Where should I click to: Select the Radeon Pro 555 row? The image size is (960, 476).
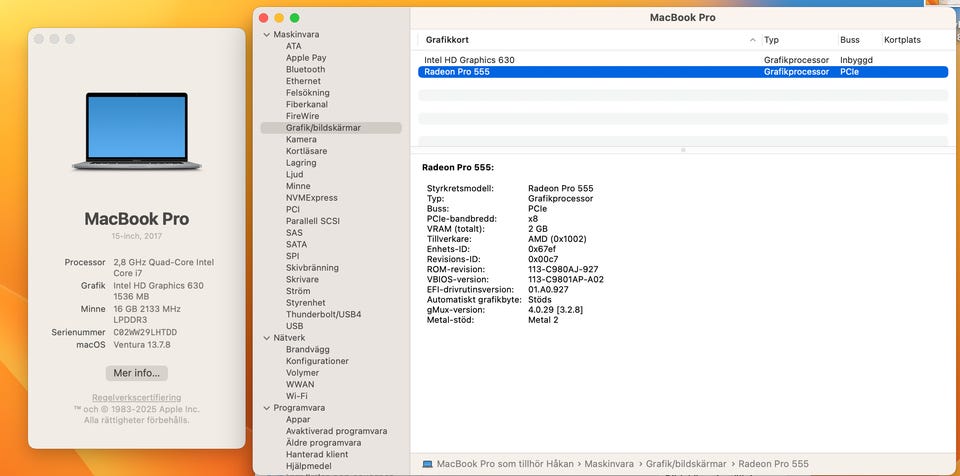pyautogui.click(x=683, y=72)
